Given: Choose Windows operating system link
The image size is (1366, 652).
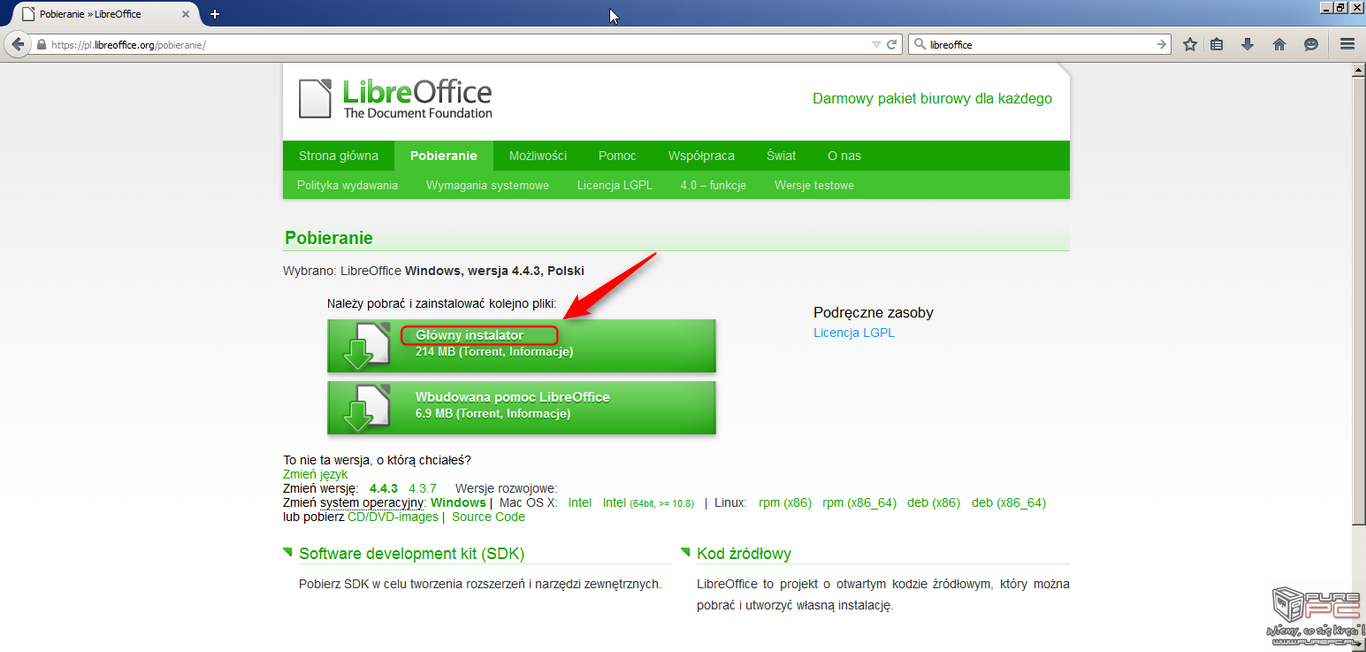Looking at the screenshot, I should click(458, 502).
